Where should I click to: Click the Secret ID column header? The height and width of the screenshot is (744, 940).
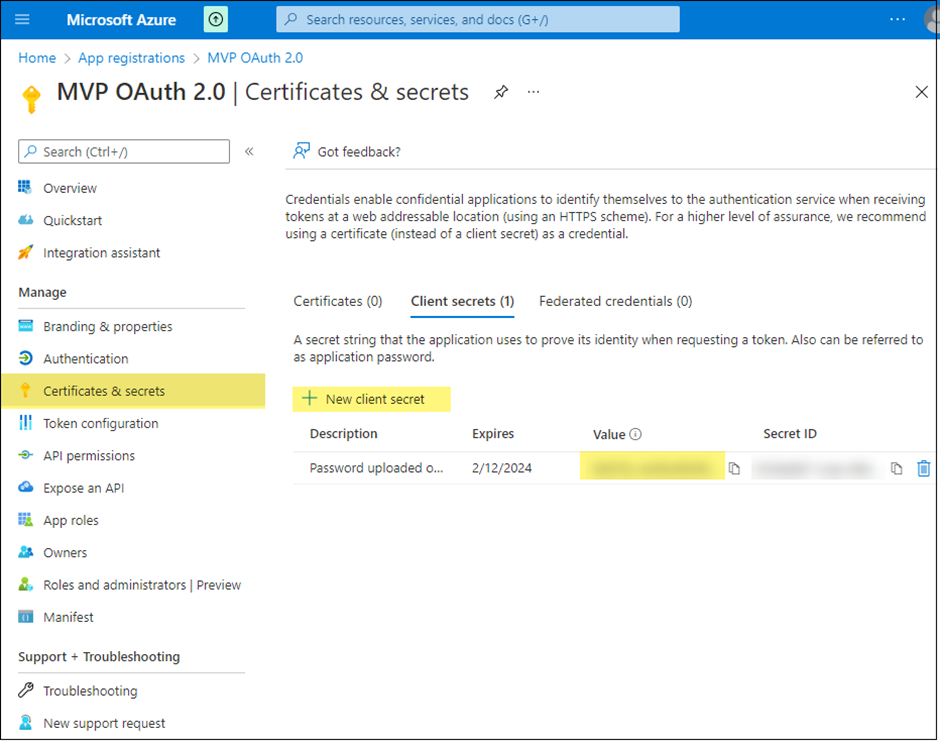(x=790, y=434)
